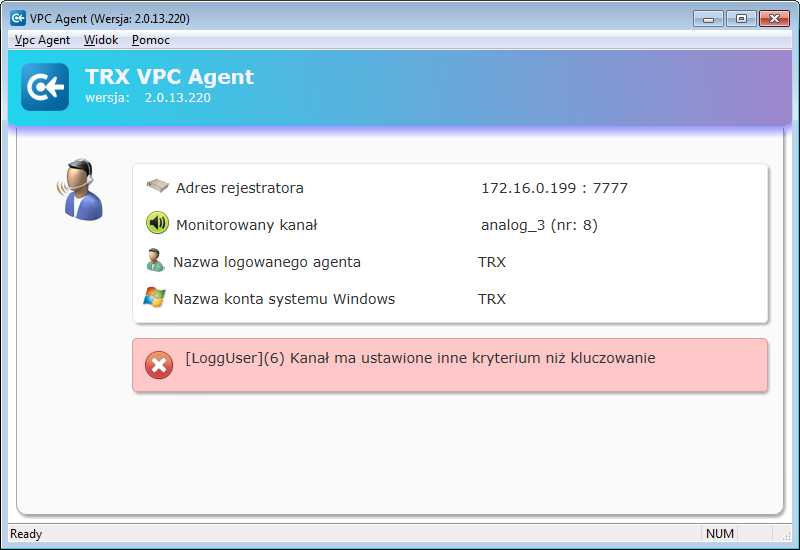800x550 pixels.
Task: Click the green speaker channel icon
Action: click(x=157, y=223)
